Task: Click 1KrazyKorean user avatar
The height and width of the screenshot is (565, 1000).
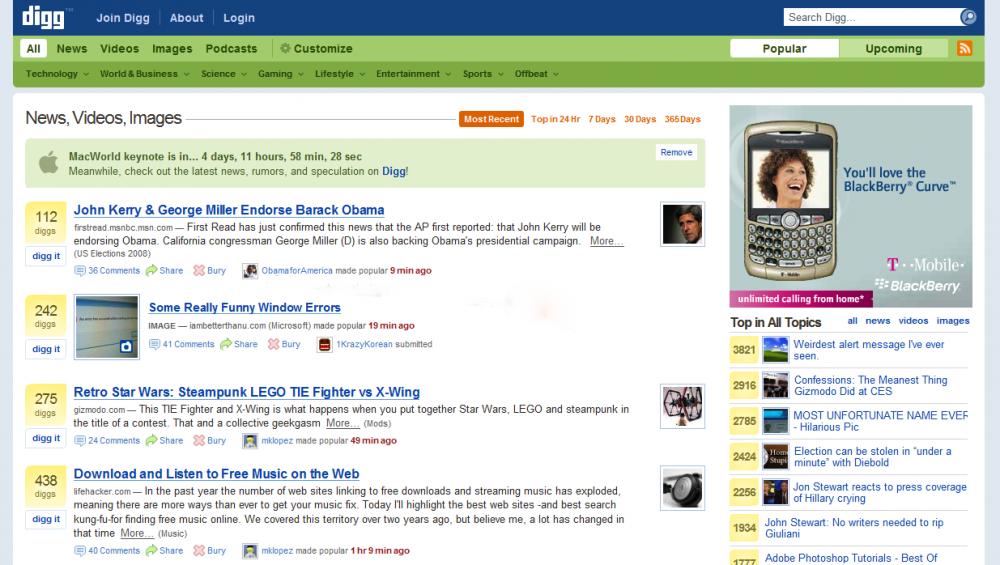Action: [325, 345]
